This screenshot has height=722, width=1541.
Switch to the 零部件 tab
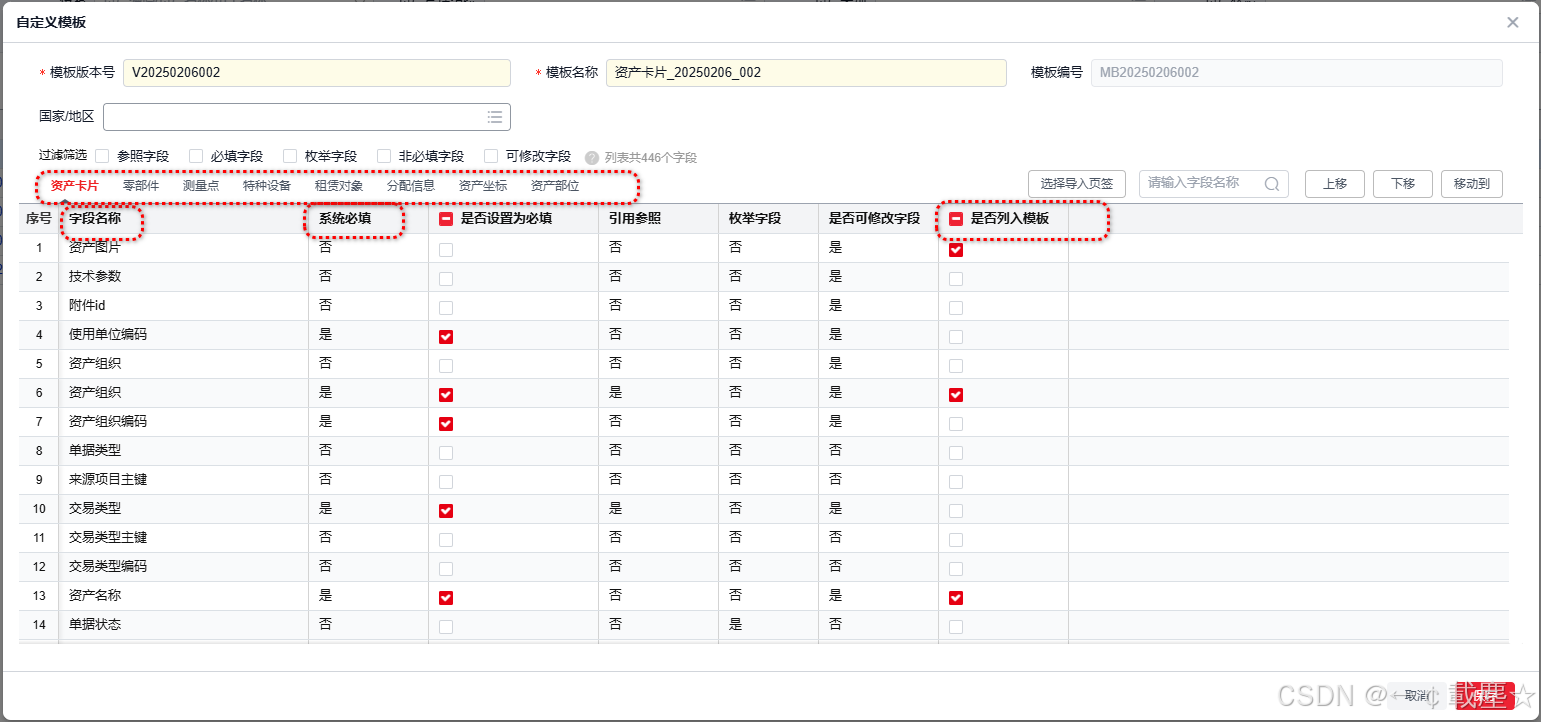point(141,185)
